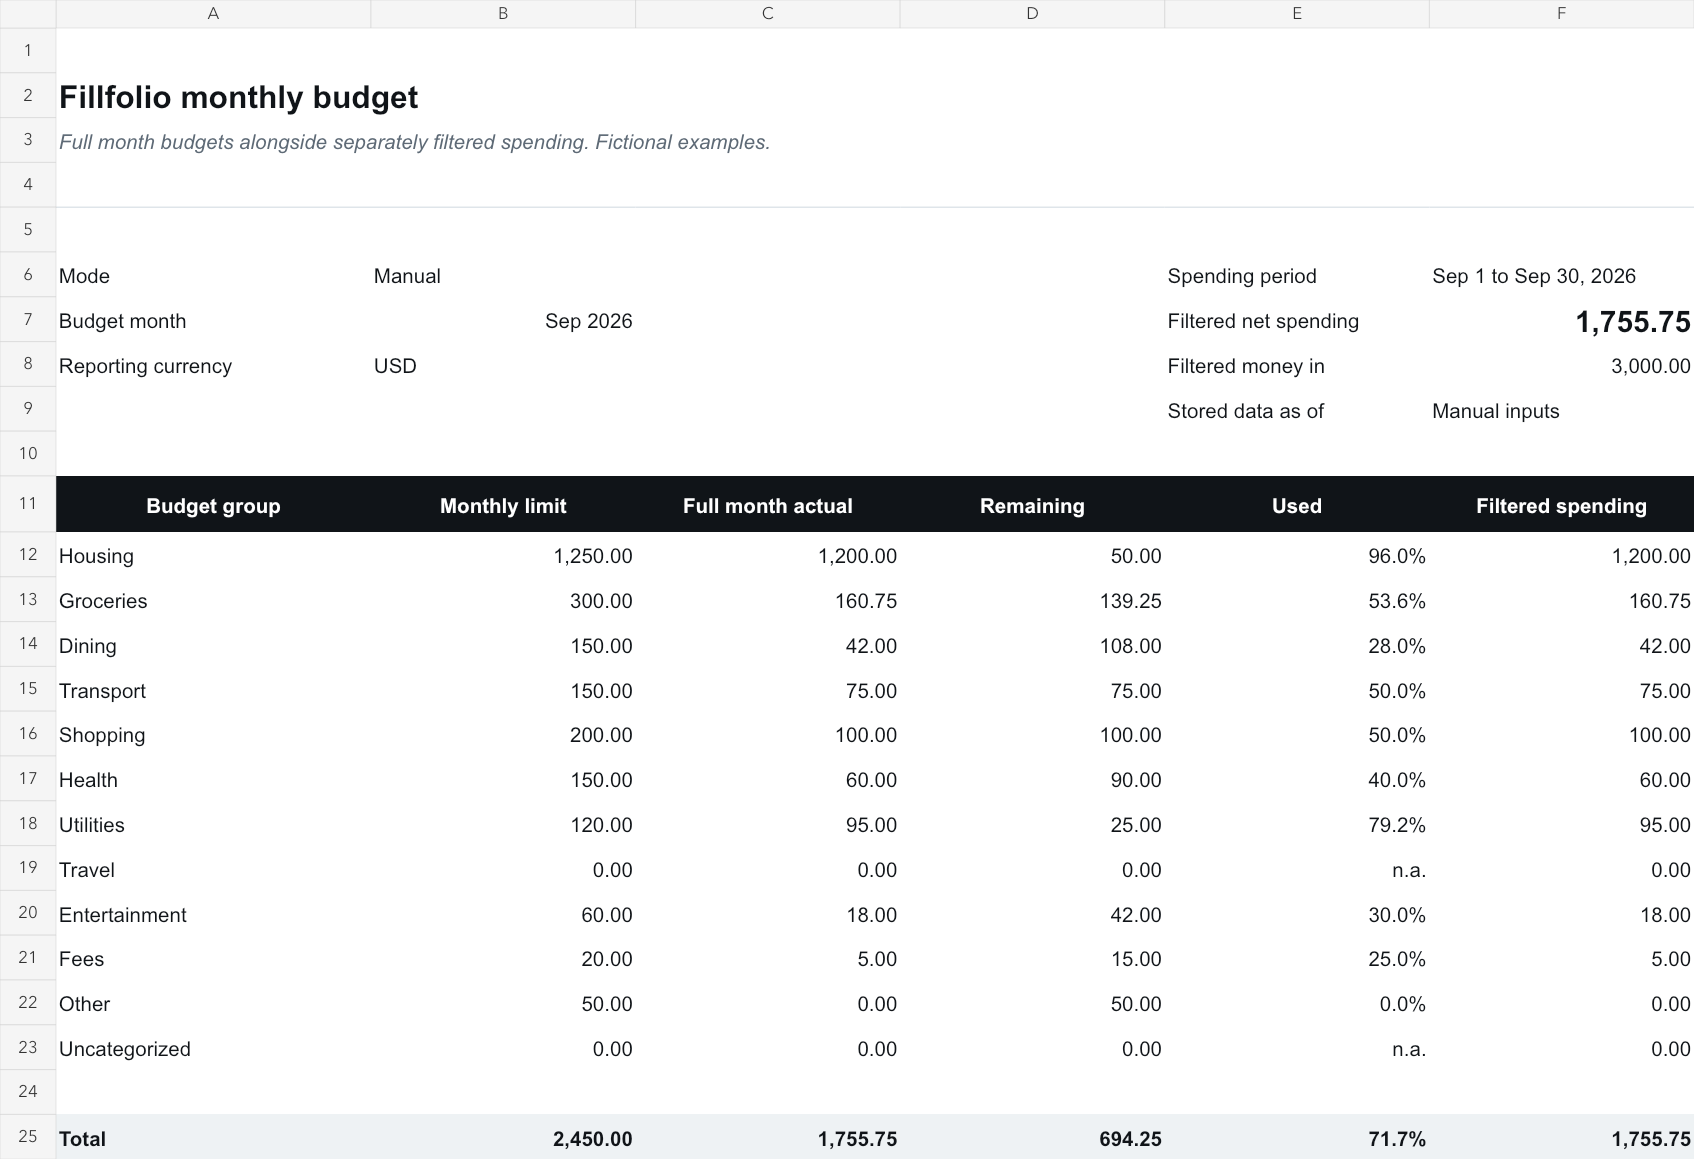Select the column D header
This screenshot has width=1694, height=1159.
tap(1032, 14)
